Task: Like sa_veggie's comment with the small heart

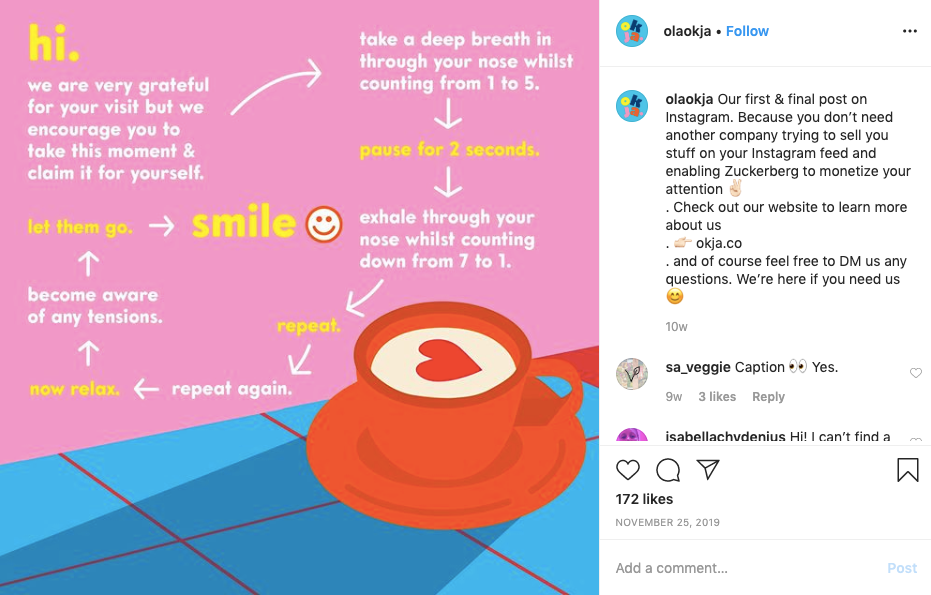Action: (x=916, y=373)
